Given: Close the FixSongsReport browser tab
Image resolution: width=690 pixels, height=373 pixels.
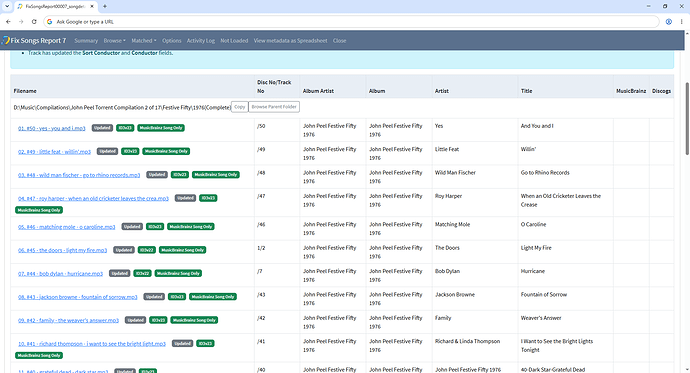Looking at the screenshot, I should tap(92, 6).
